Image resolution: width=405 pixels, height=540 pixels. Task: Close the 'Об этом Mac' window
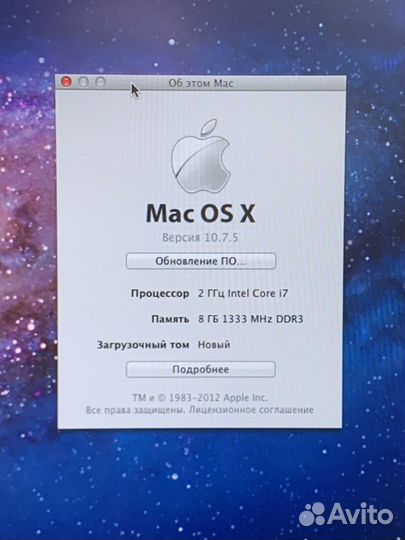pos(66,82)
